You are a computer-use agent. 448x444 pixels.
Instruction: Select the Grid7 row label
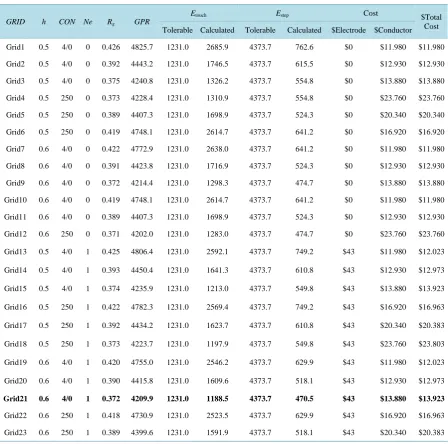pos(15,149)
